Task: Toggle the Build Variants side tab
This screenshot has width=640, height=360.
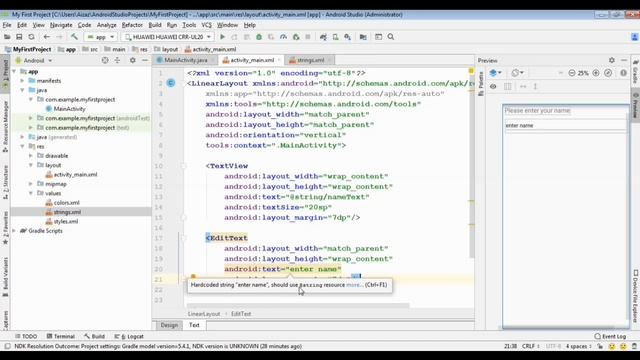Action: click(x=5, y=277)
